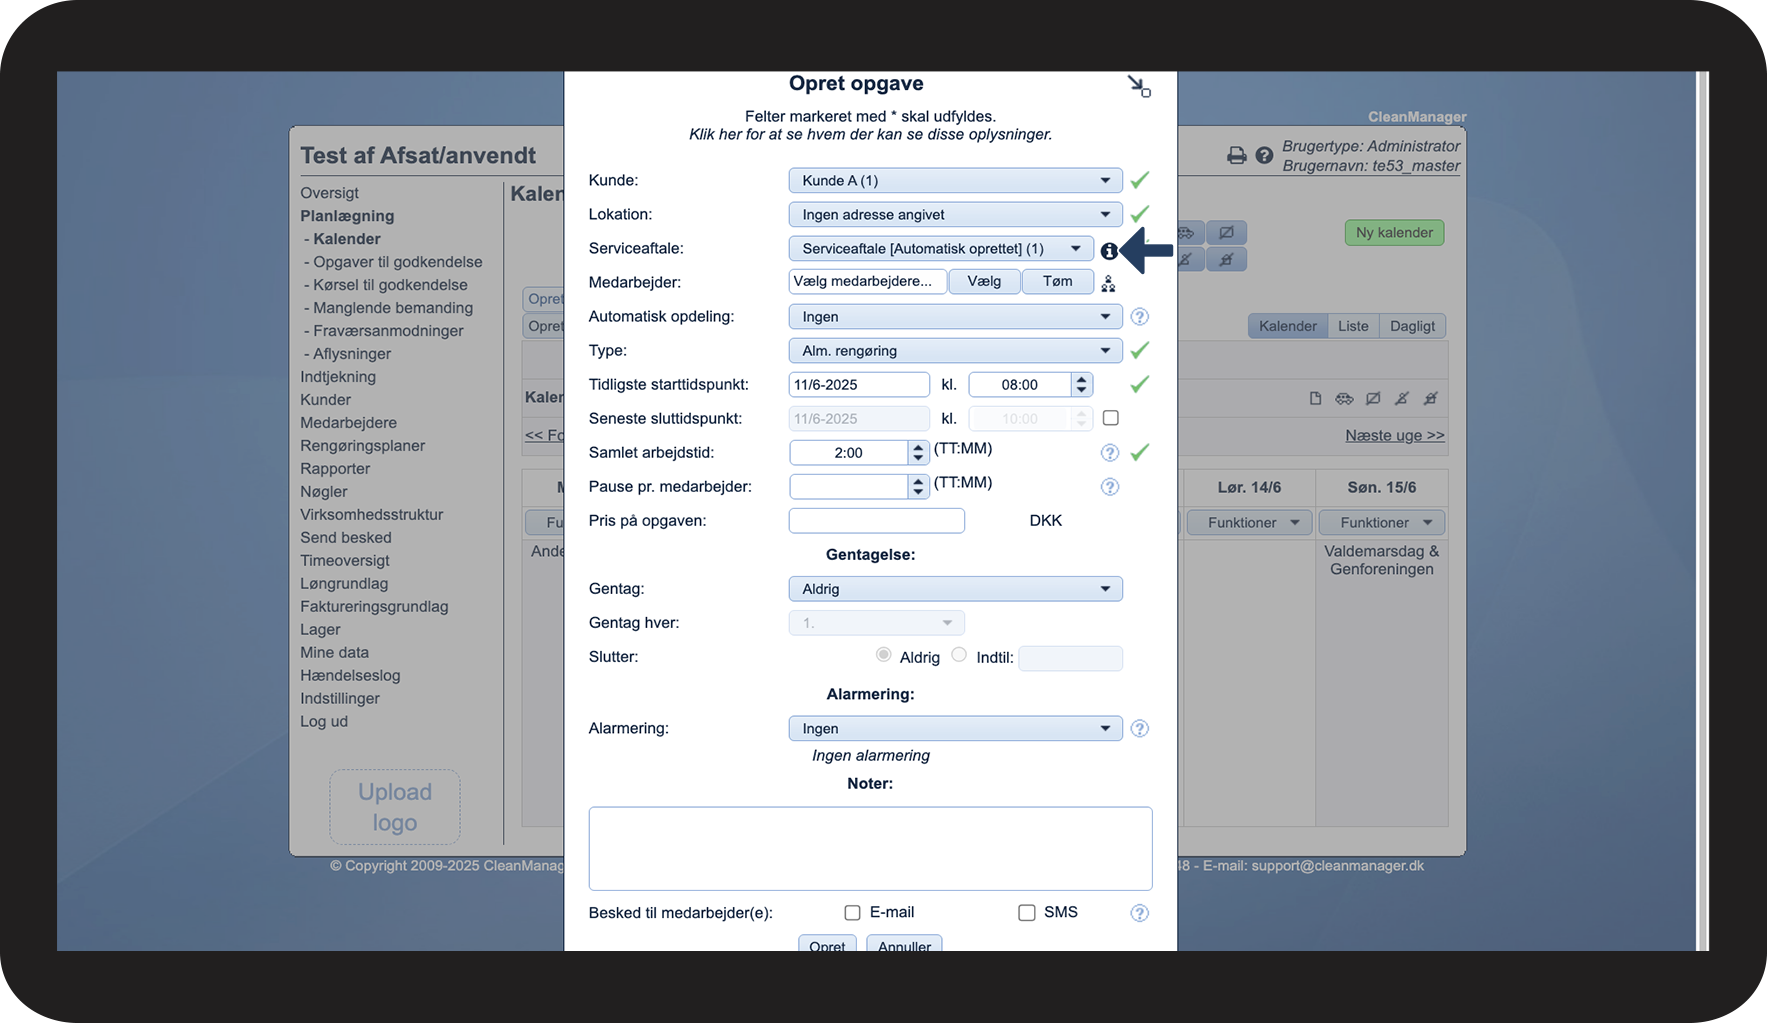The height and width of the screenshot is (1023, 1767).
Task: Click the crossed-out box icon in the calendar toolbar row
Action: (1373, 399)
